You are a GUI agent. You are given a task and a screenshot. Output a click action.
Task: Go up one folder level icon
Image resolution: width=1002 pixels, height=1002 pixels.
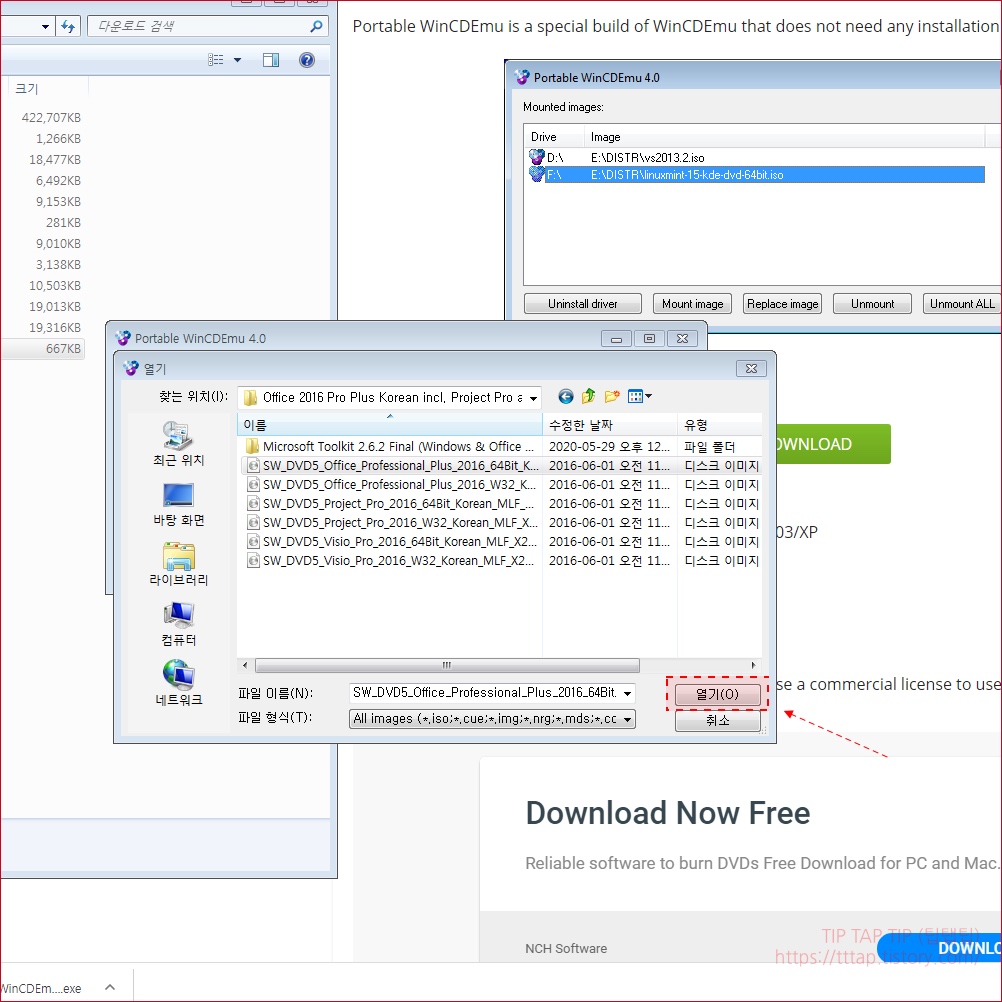(x=589, y=397)
